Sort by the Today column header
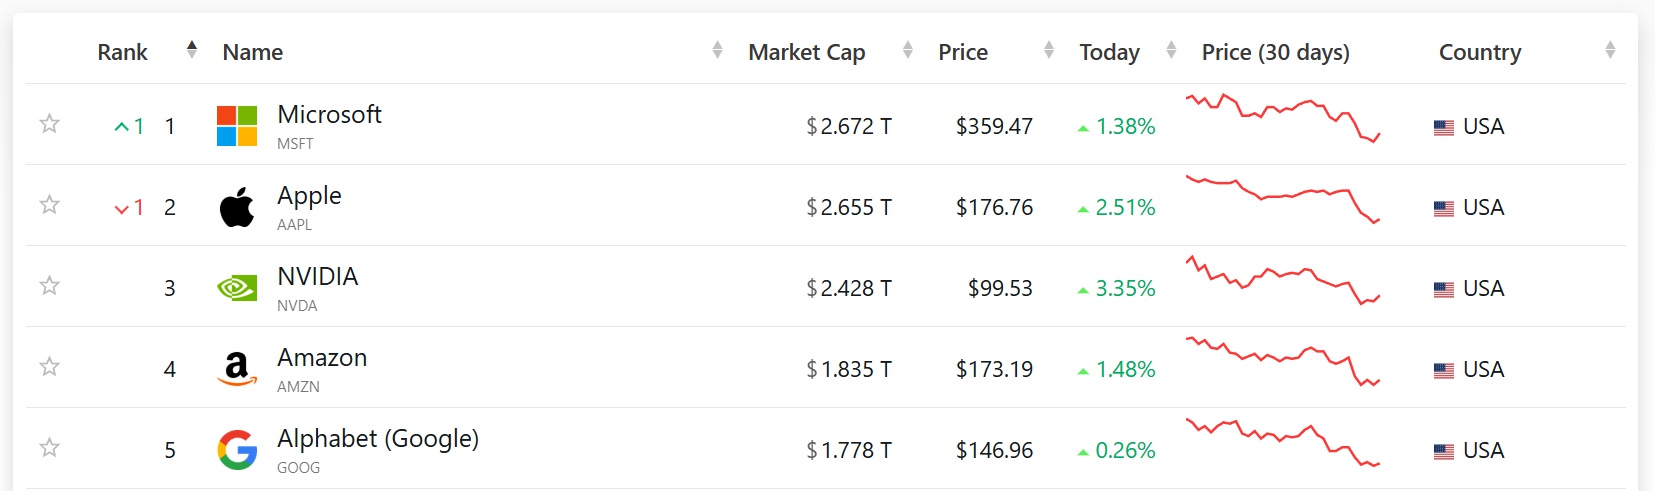Image resolution: width=1655 pixels, height=491 pixels. pyautogui.click(x=1109, y=52)
